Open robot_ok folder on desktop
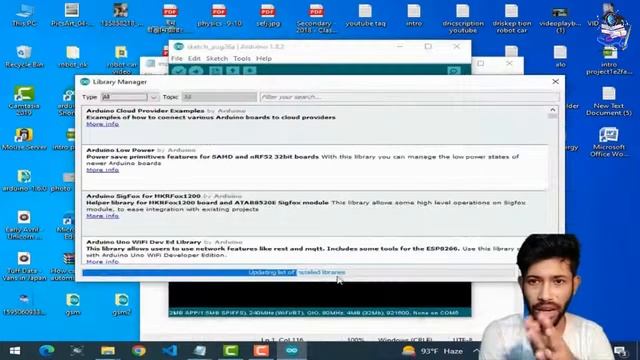The width and height of the screenshot is (640, 360). click(73, 56)
